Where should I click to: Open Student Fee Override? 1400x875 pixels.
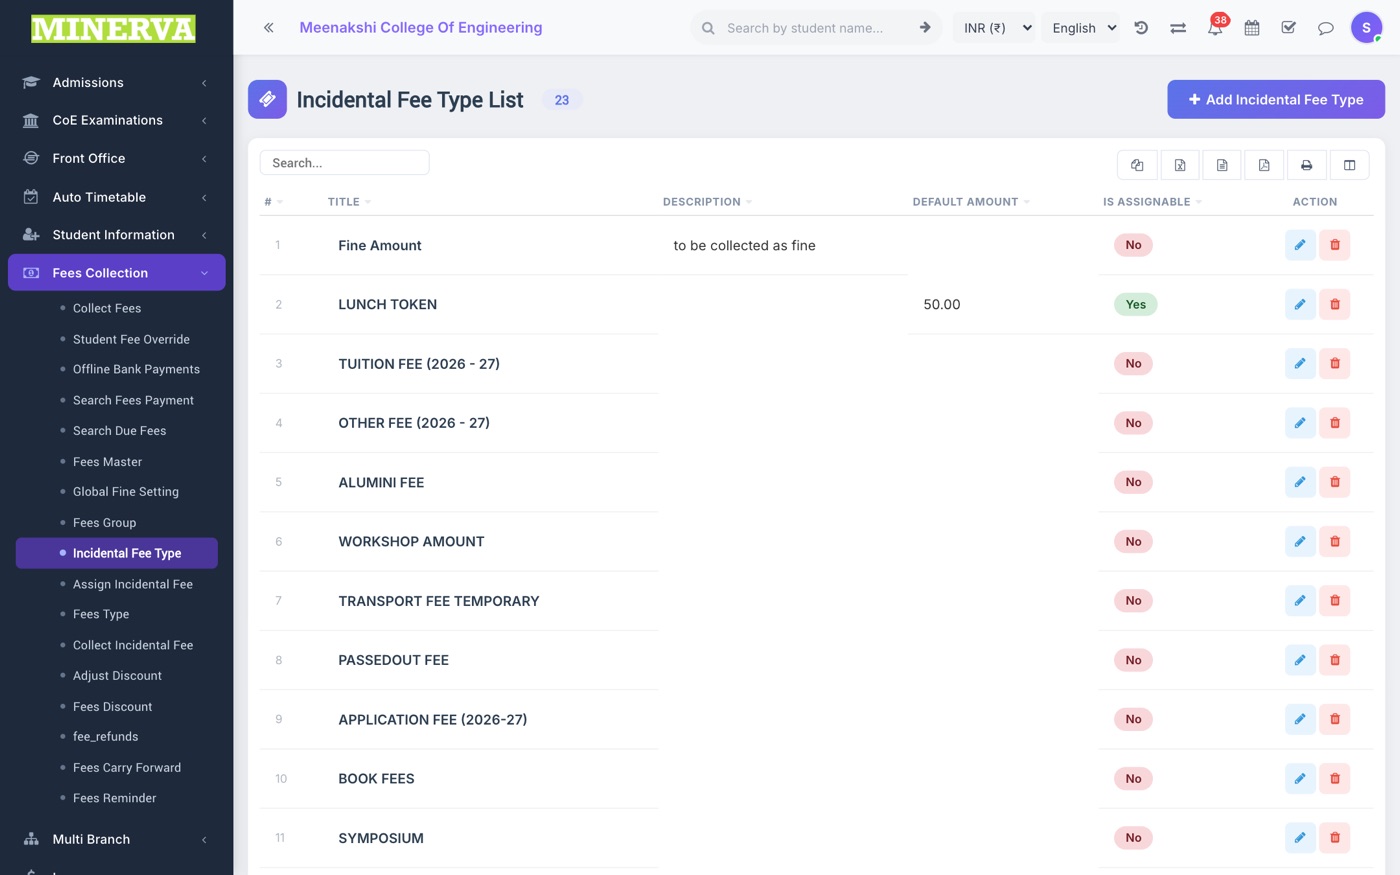pos(131,339)
